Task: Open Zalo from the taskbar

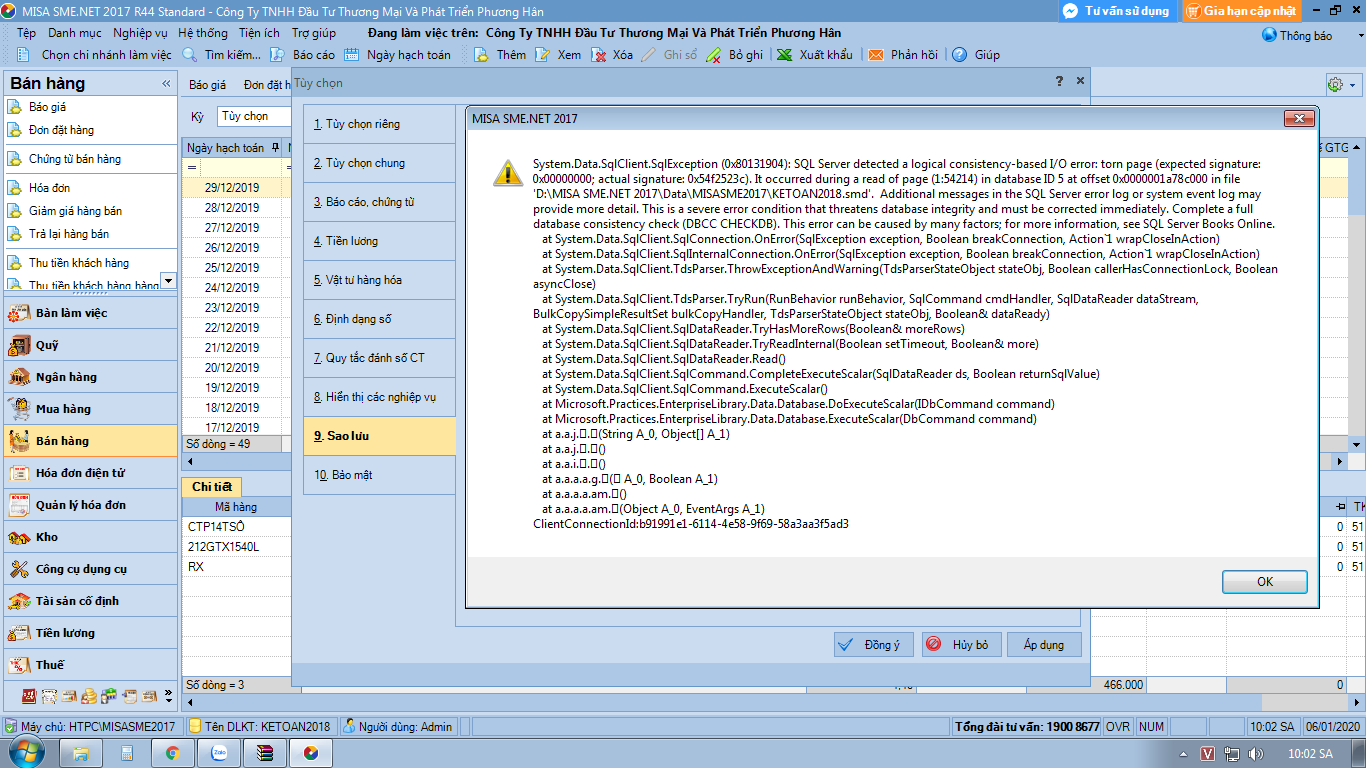Action: point(218,753)
